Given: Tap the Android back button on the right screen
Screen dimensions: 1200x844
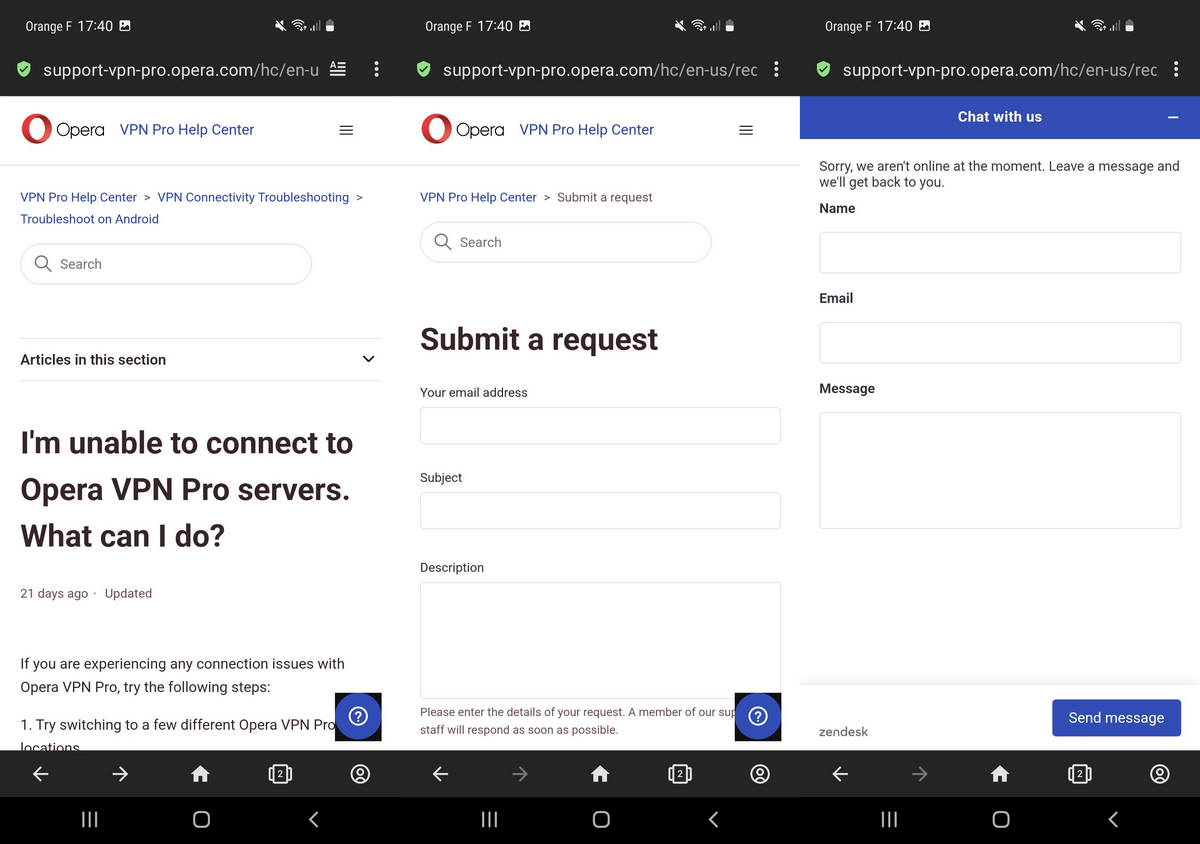Looking at the screenshot, I should [x=1113, y=819].
